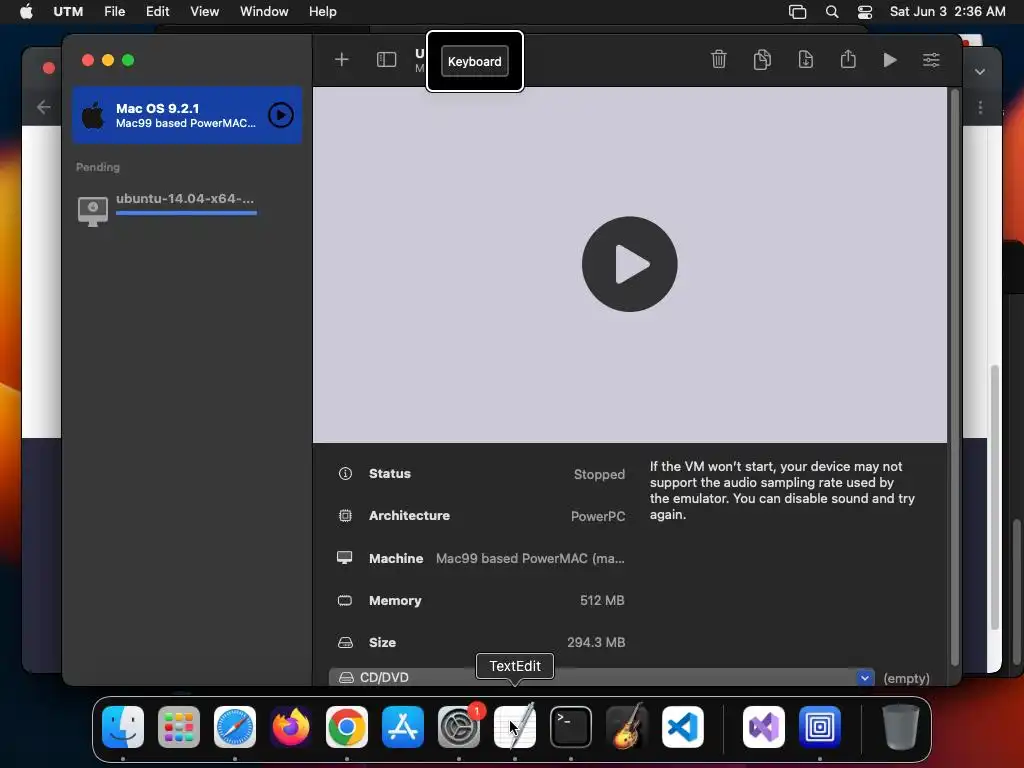Click the UTM window vertical scrollbar
This screenshot has height=768, width=1024.
tap(955, 377)
